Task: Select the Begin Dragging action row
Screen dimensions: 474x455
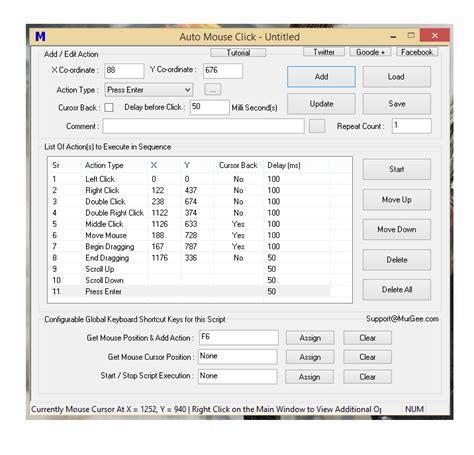Action: 190,247
